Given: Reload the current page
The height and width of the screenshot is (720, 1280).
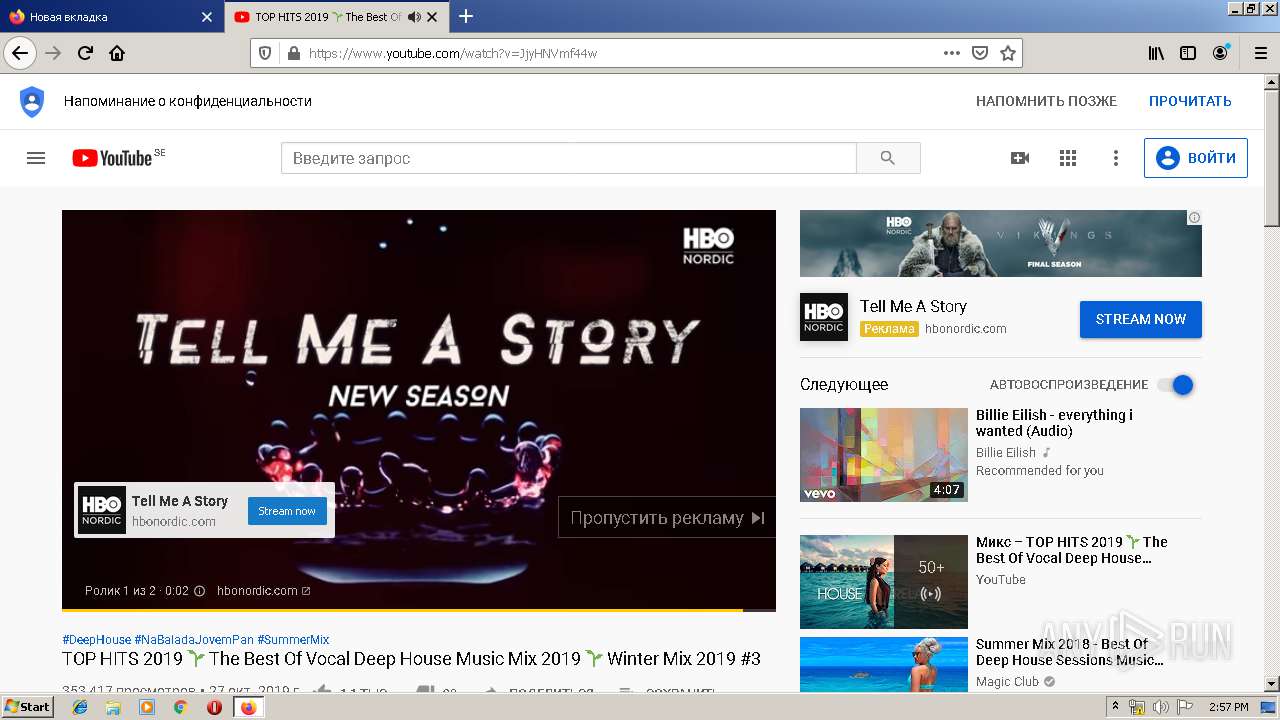Looking at the screenshot, I should (85, 53).
